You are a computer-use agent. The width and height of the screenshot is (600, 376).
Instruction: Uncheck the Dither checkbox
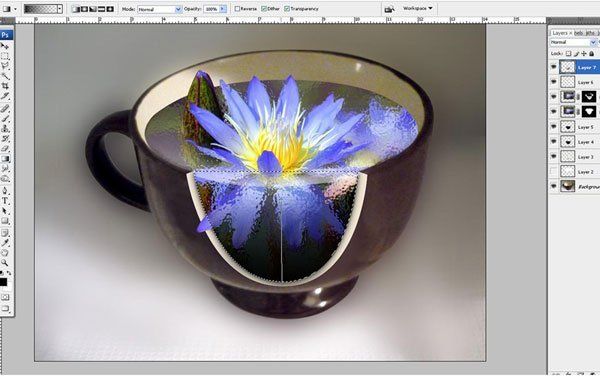pos(264,8)
